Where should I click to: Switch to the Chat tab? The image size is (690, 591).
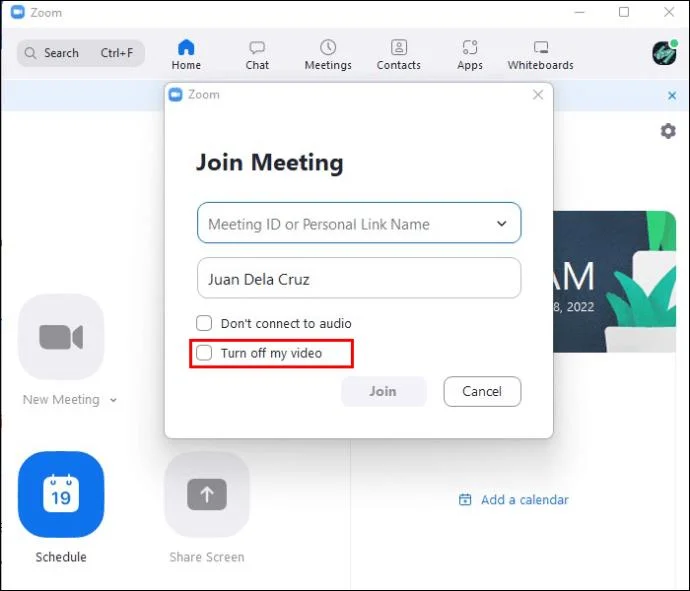pyautogui.click(x=257, y=55)
